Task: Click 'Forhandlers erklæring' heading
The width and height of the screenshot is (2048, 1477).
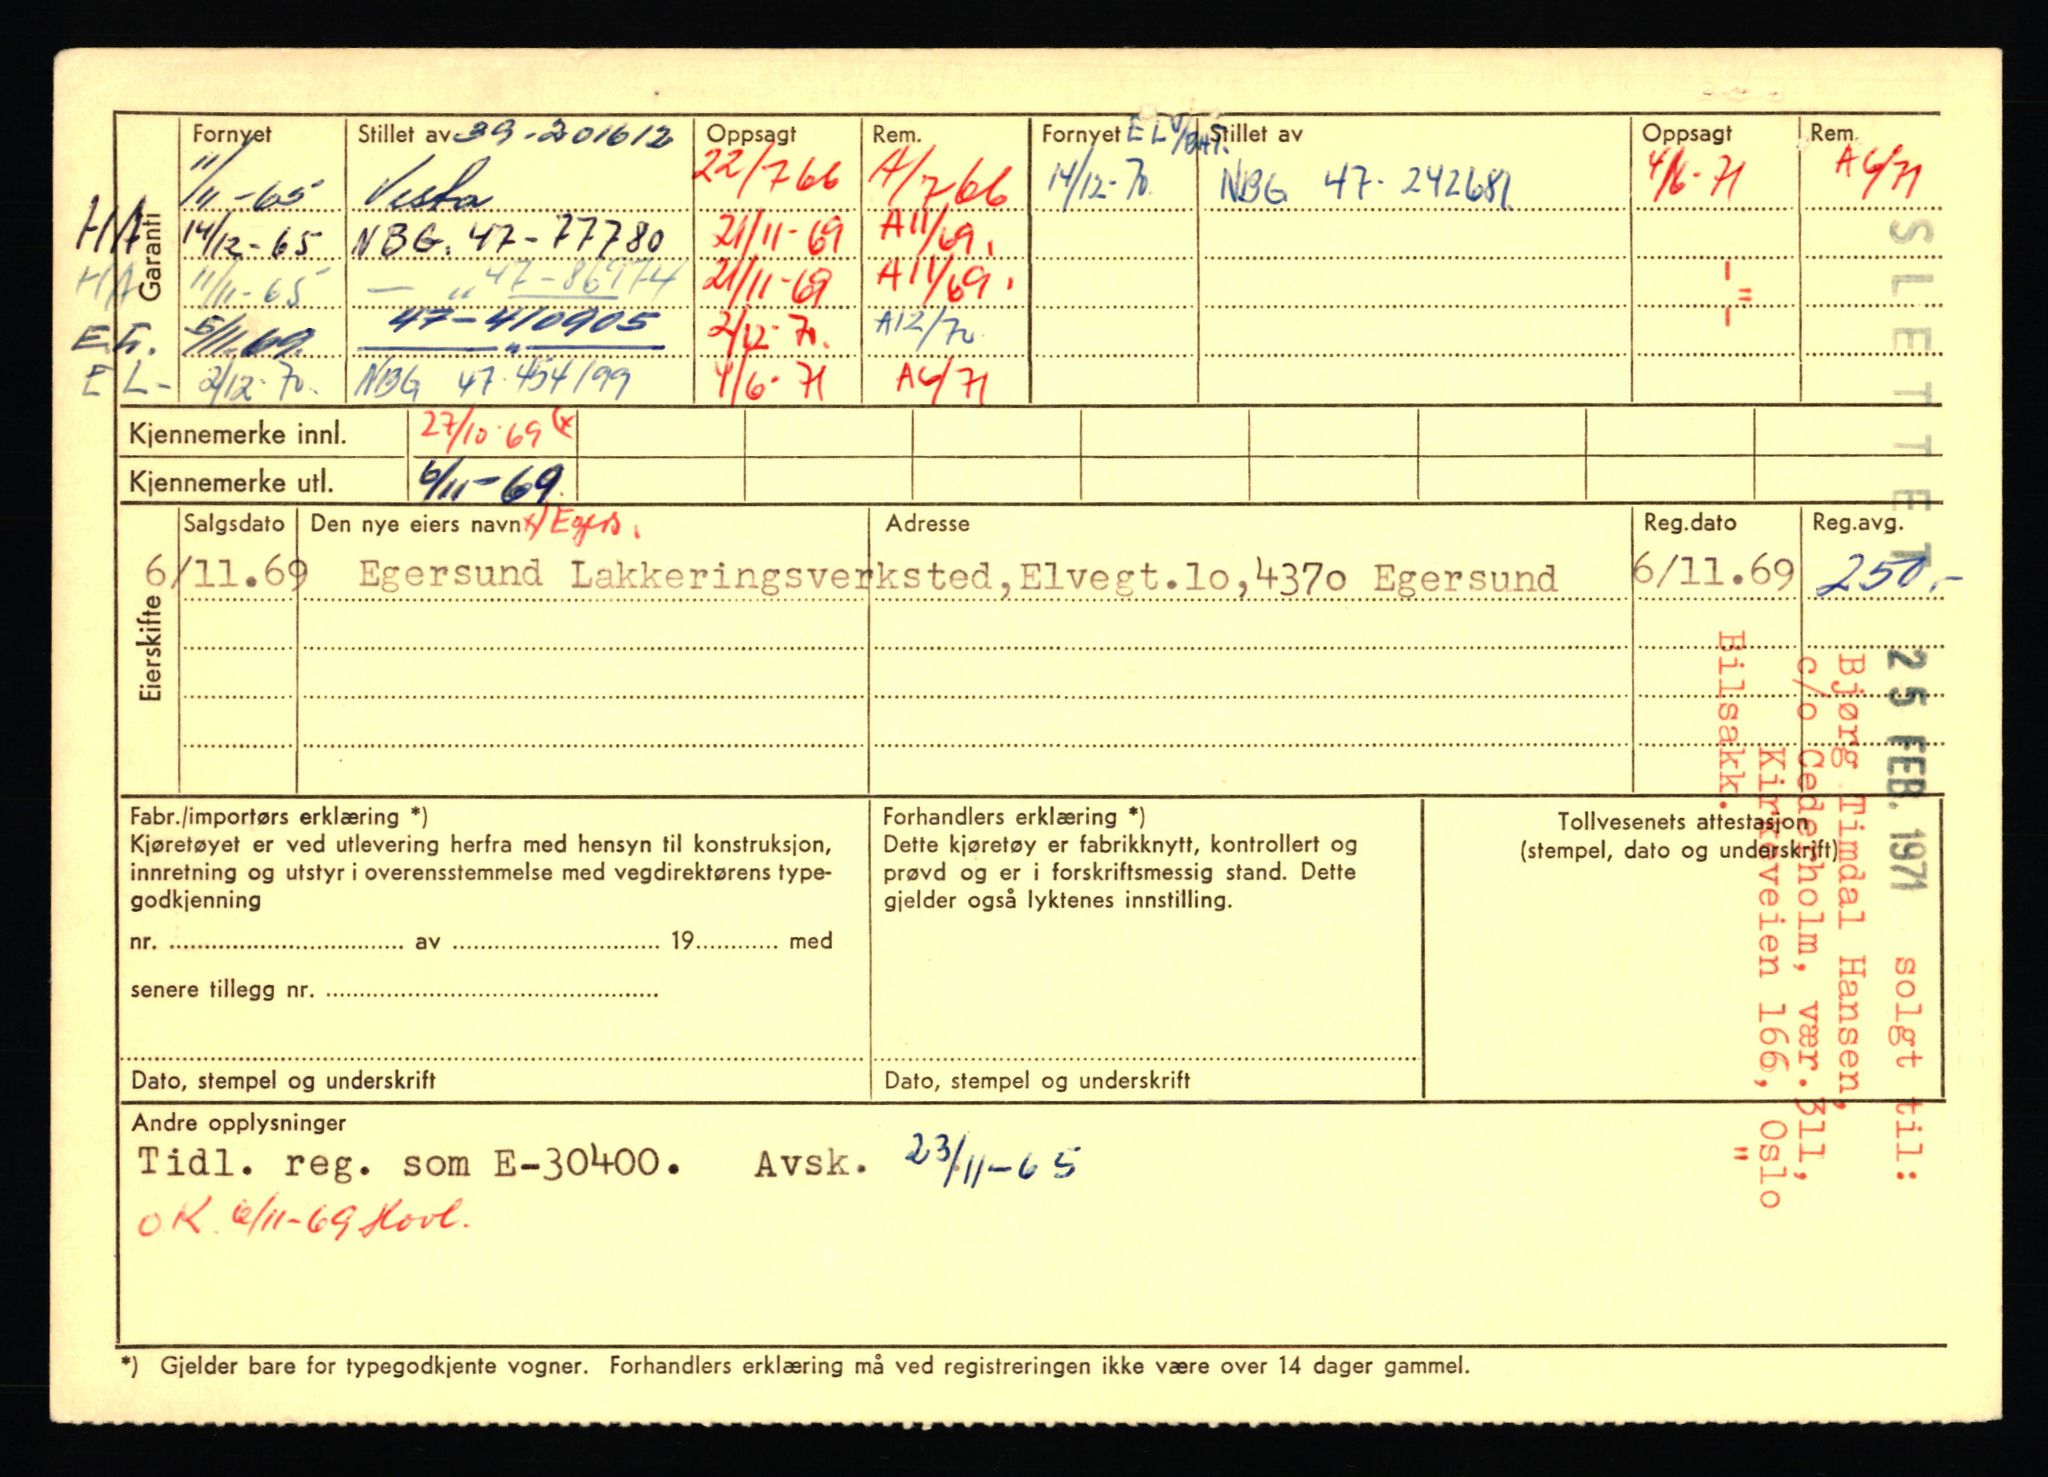Action: coord(1014,816)
